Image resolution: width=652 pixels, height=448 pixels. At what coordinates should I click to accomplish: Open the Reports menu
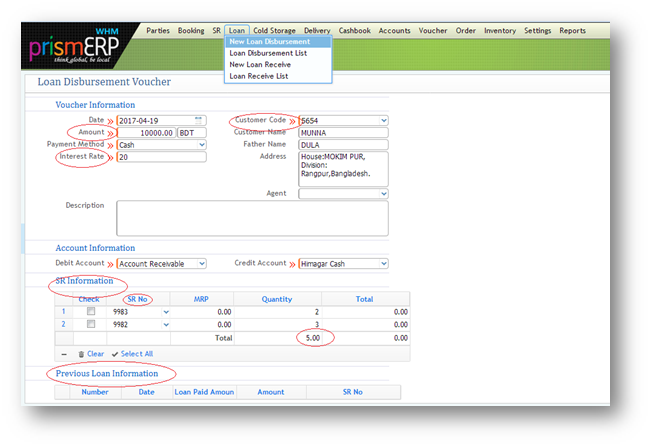572,31
